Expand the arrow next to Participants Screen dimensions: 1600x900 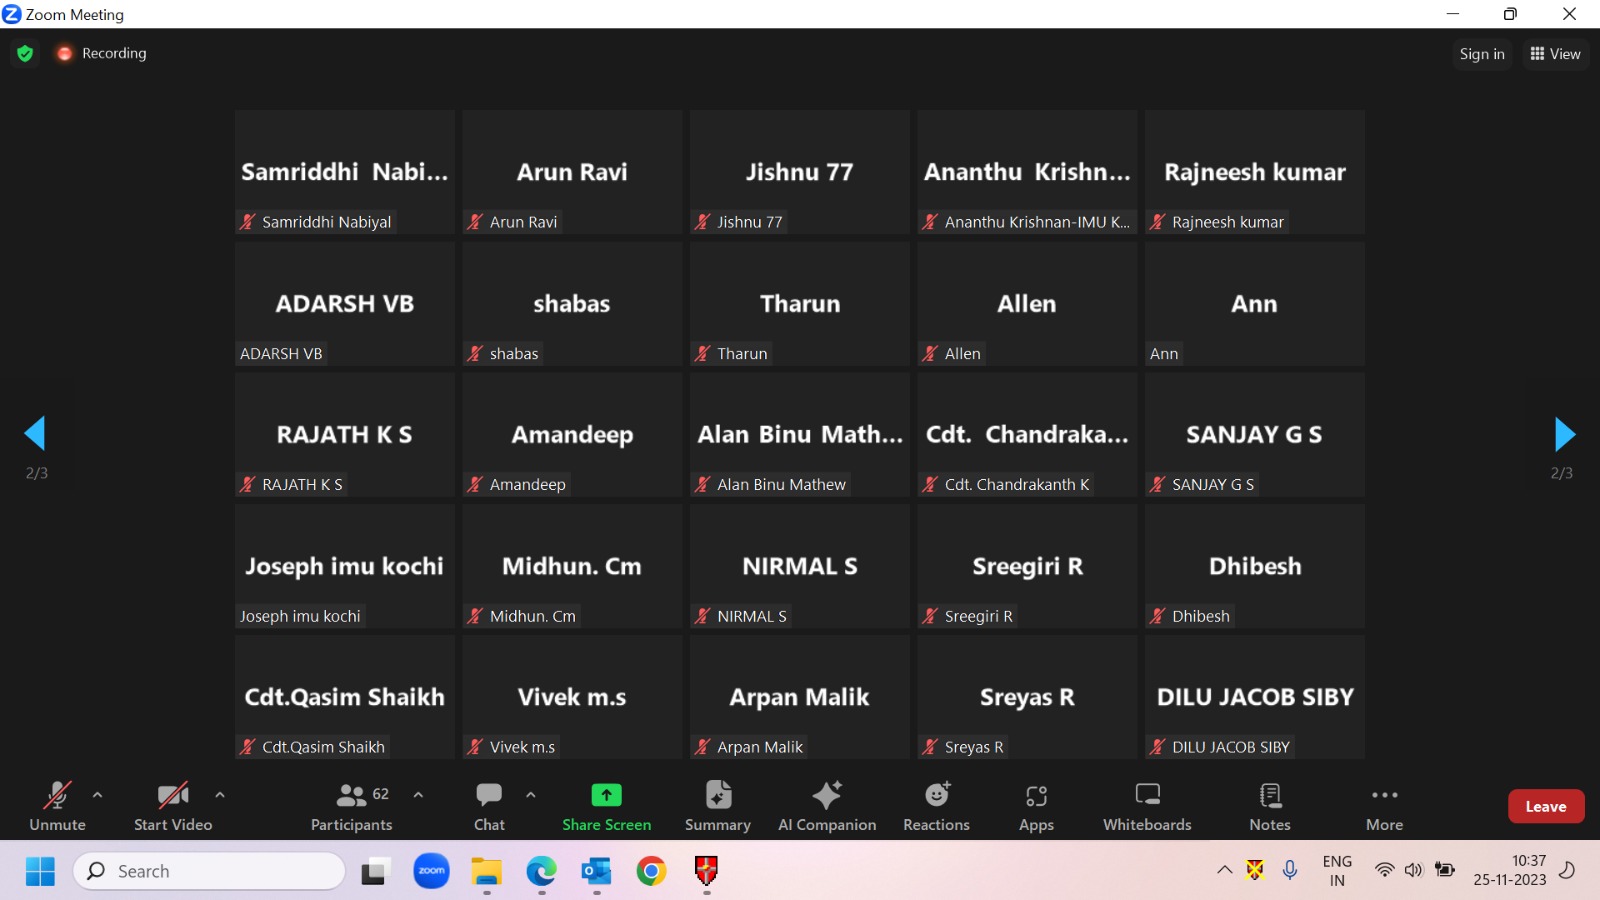coord(418,795)
